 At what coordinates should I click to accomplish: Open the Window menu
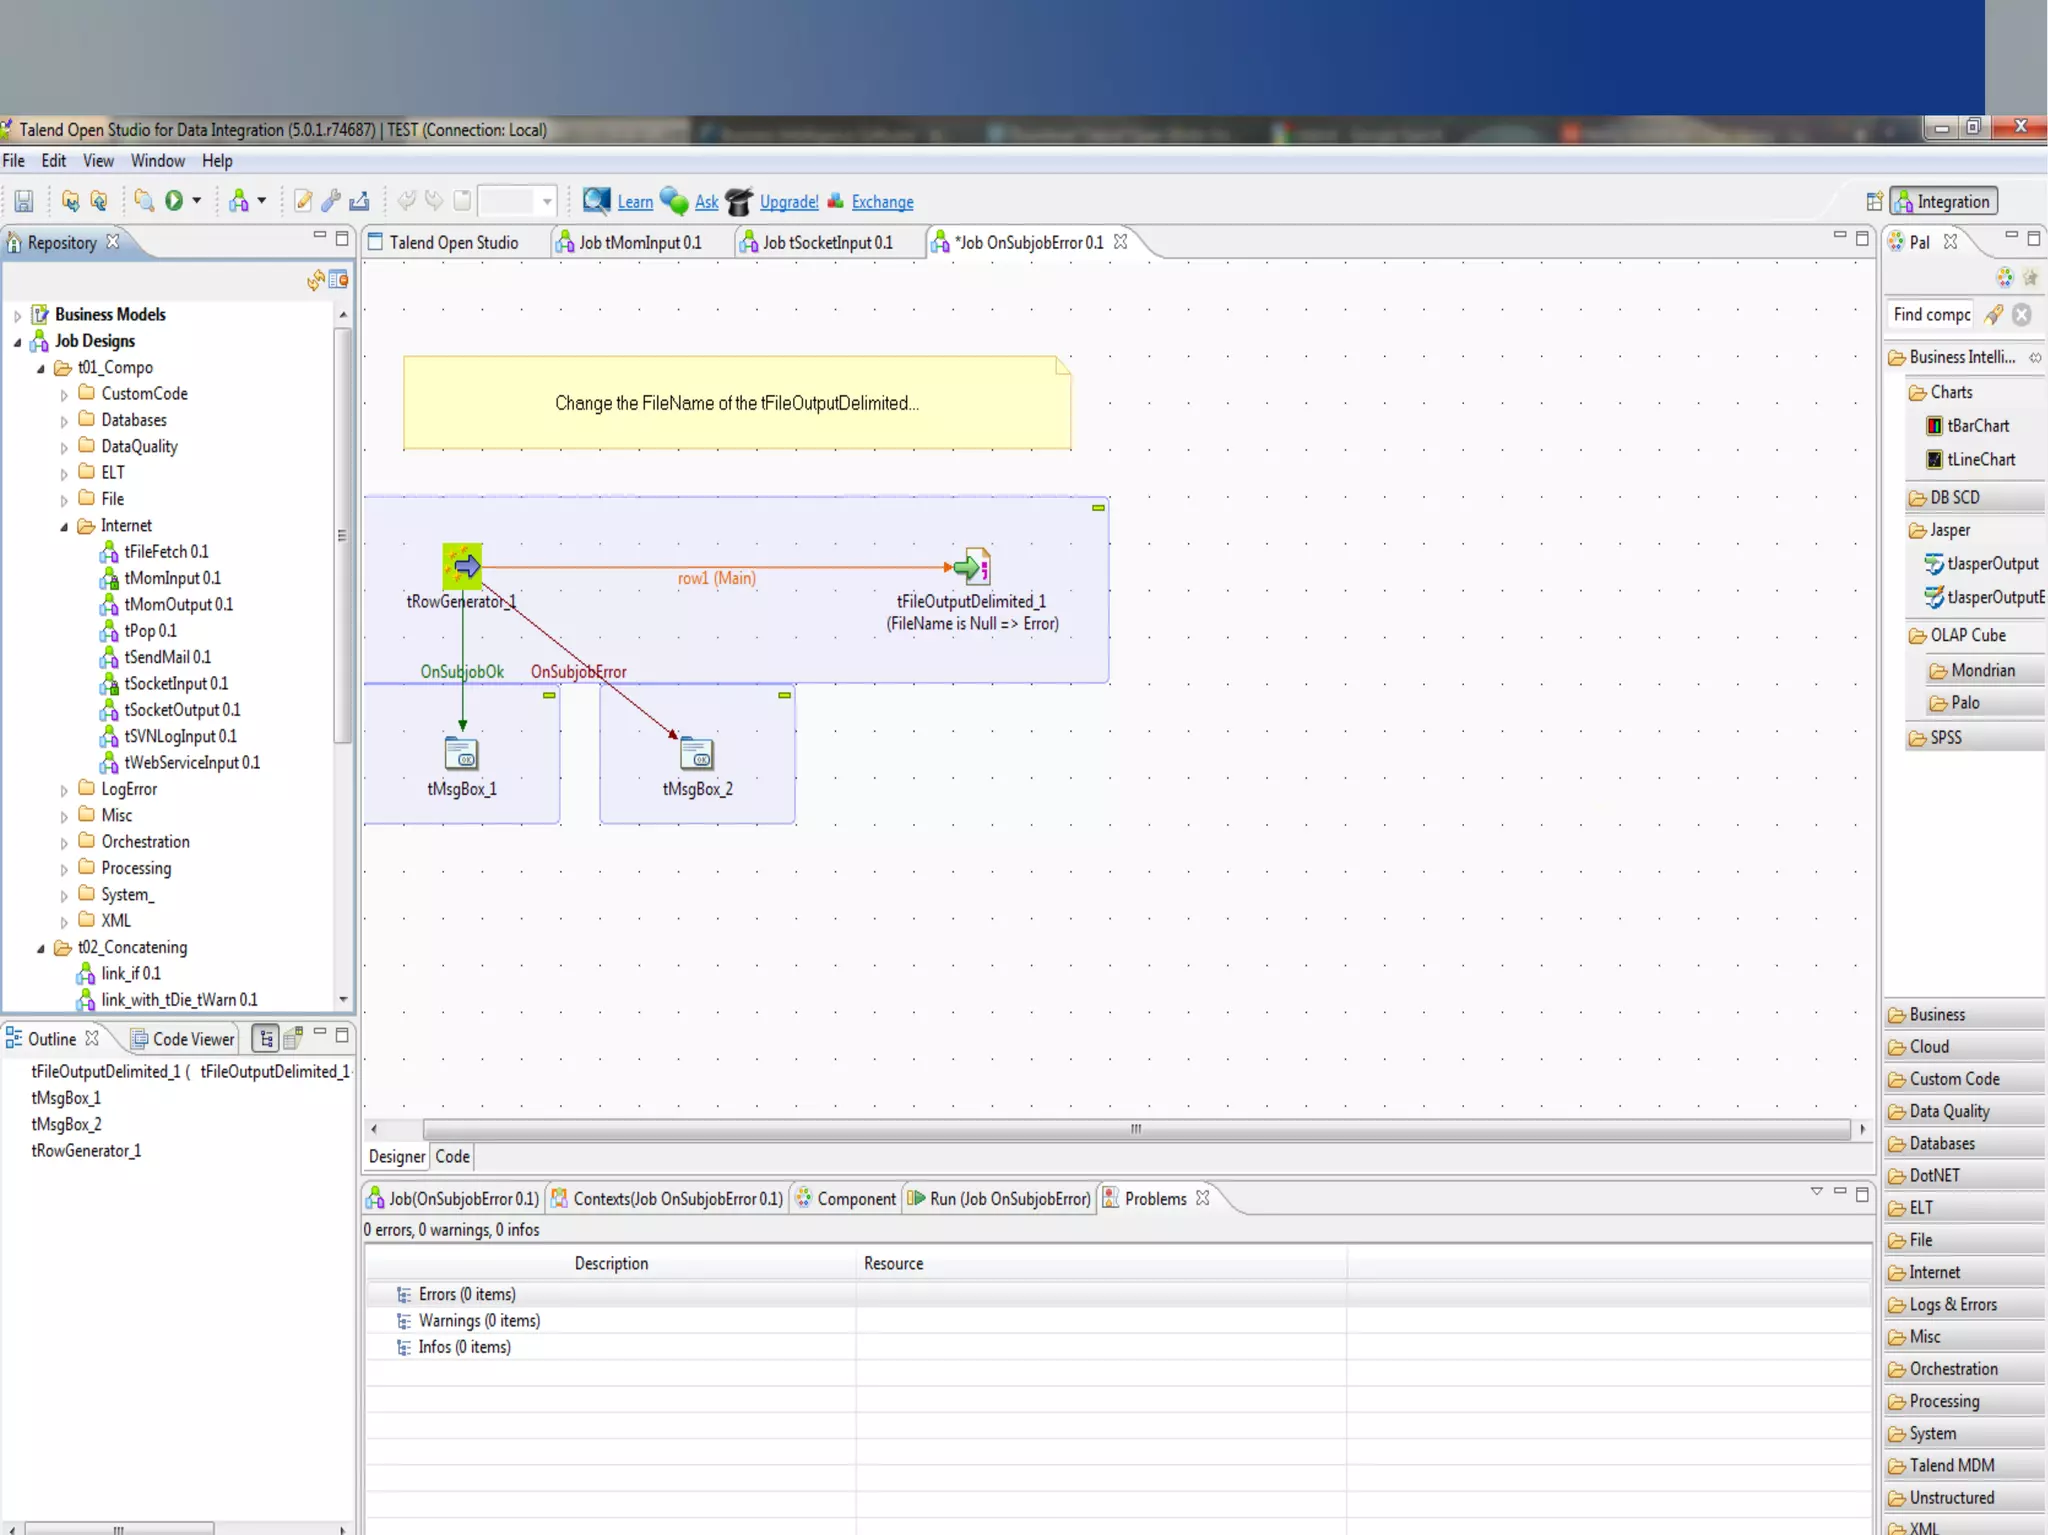[157, 161]
